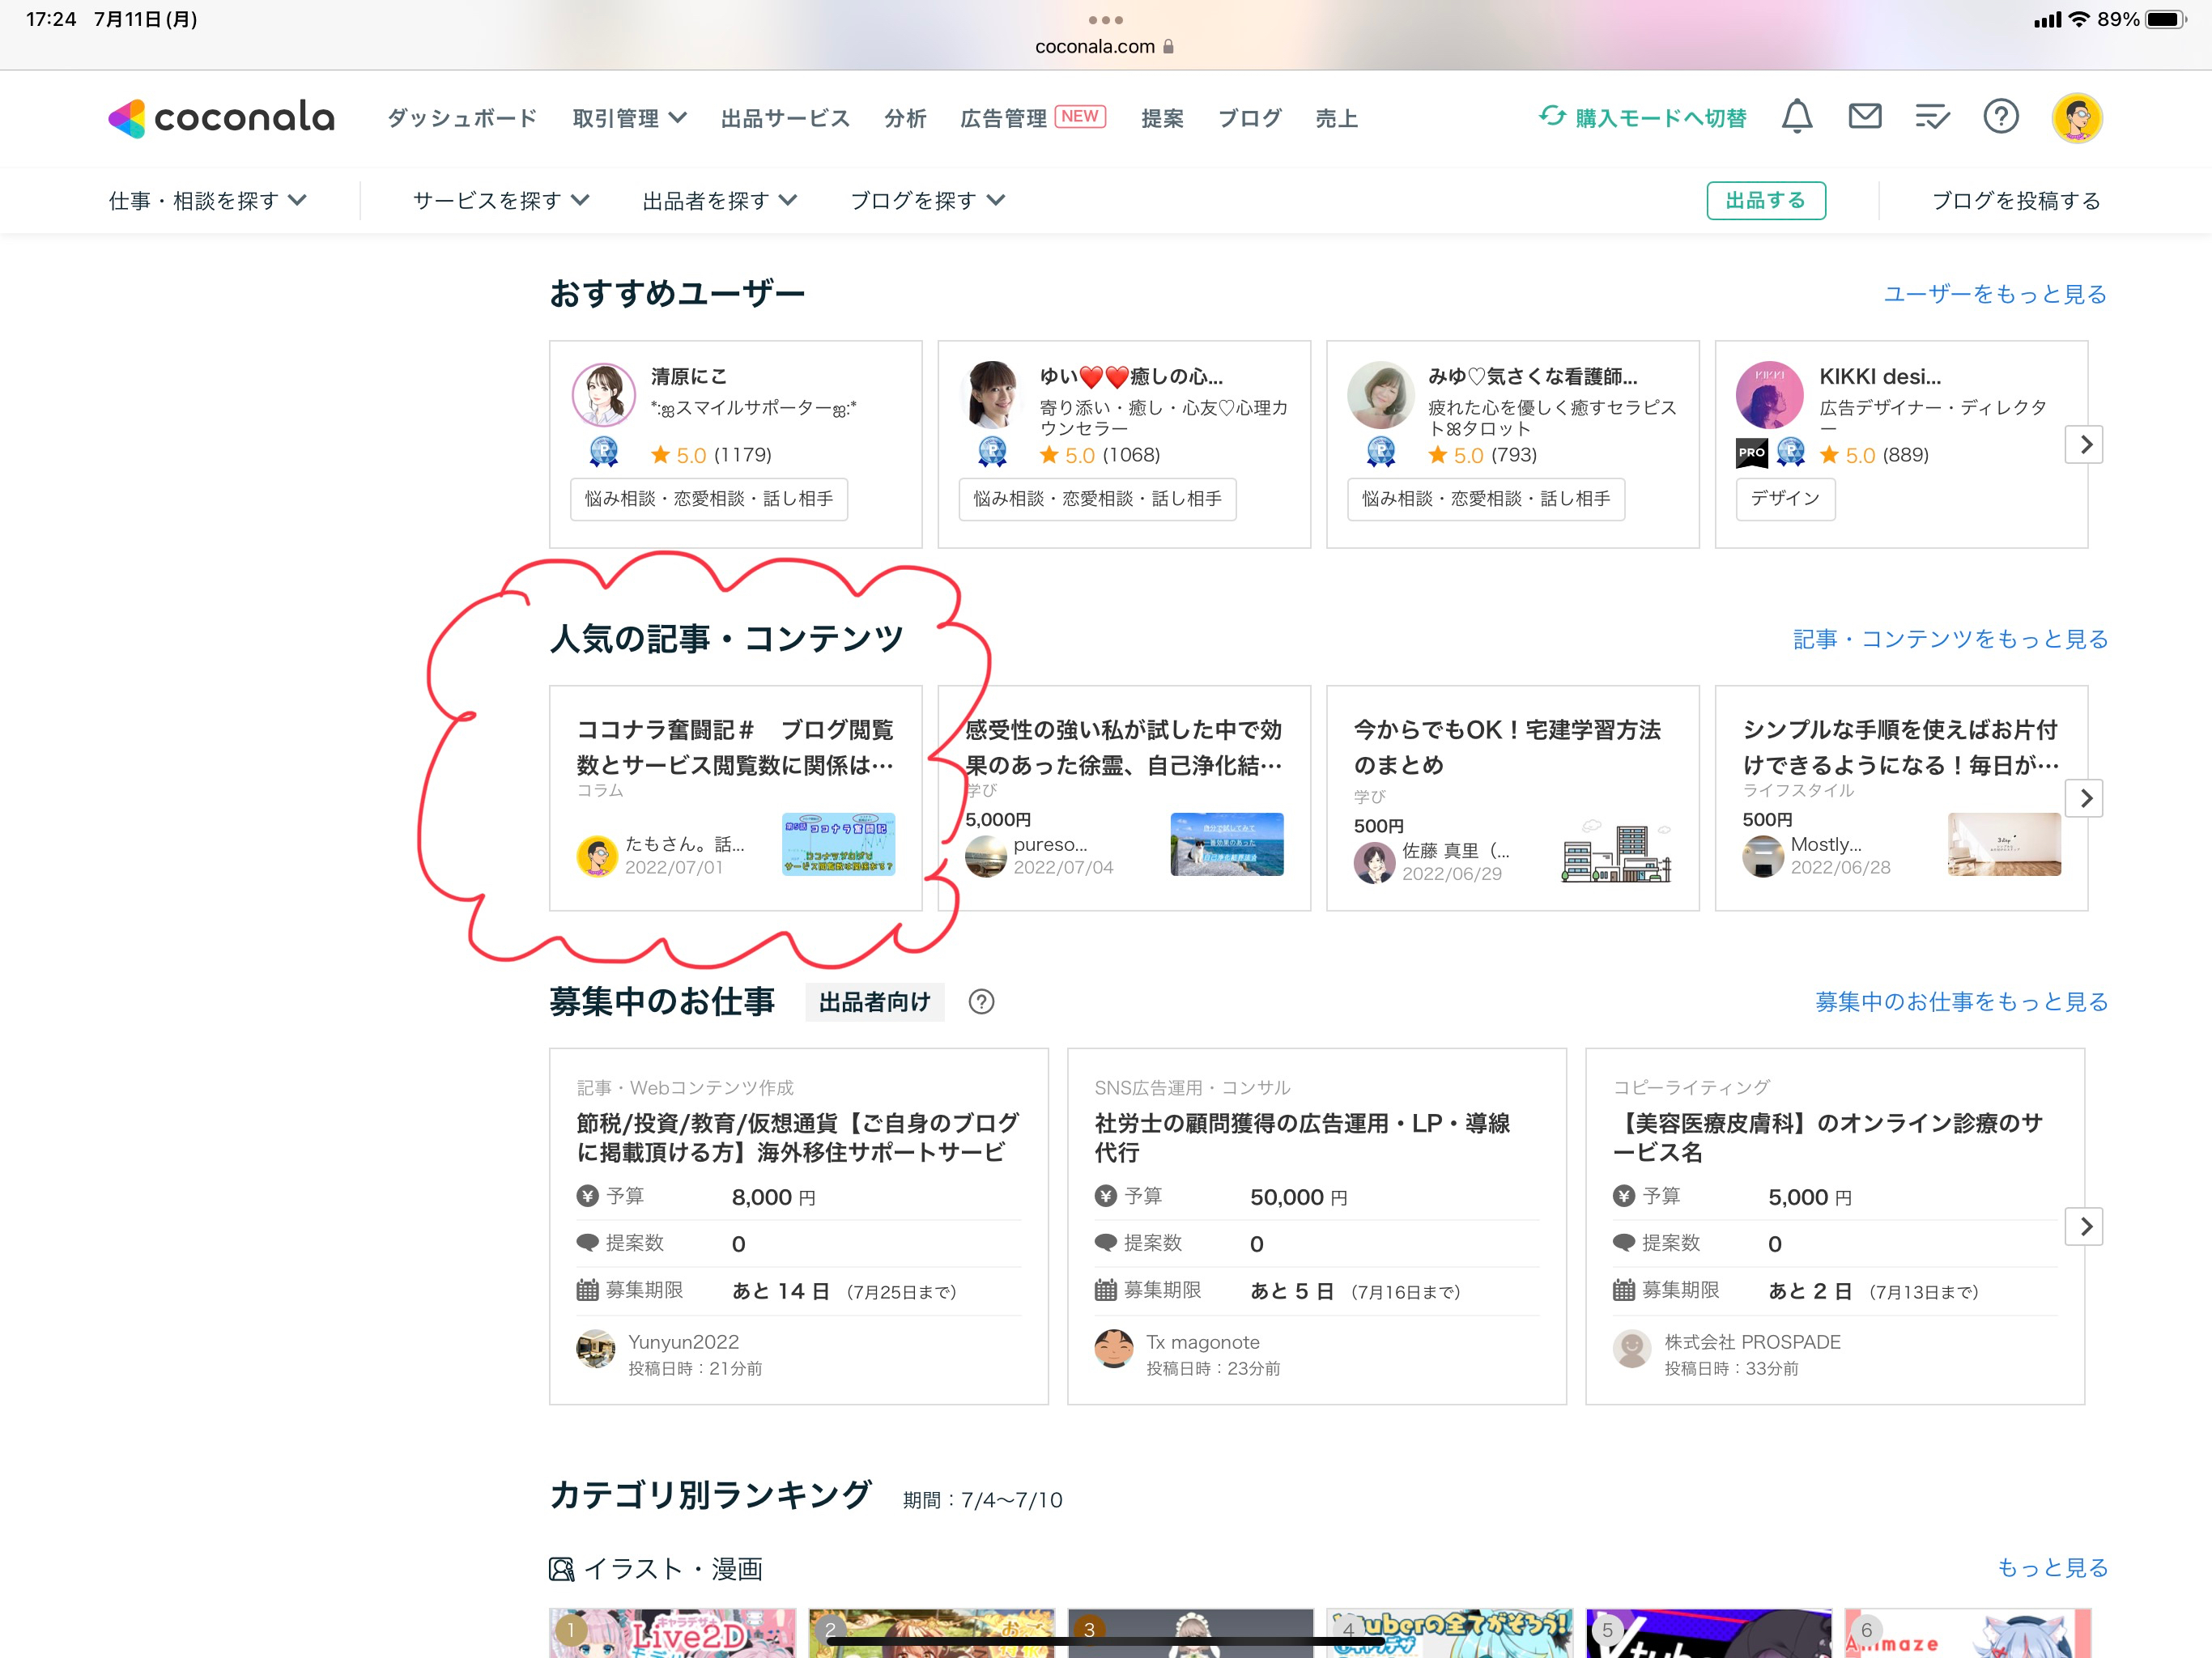Click ユーザーをもっと見る link
Viewport: 2212px width, 1658px height.
[1994, 294]
